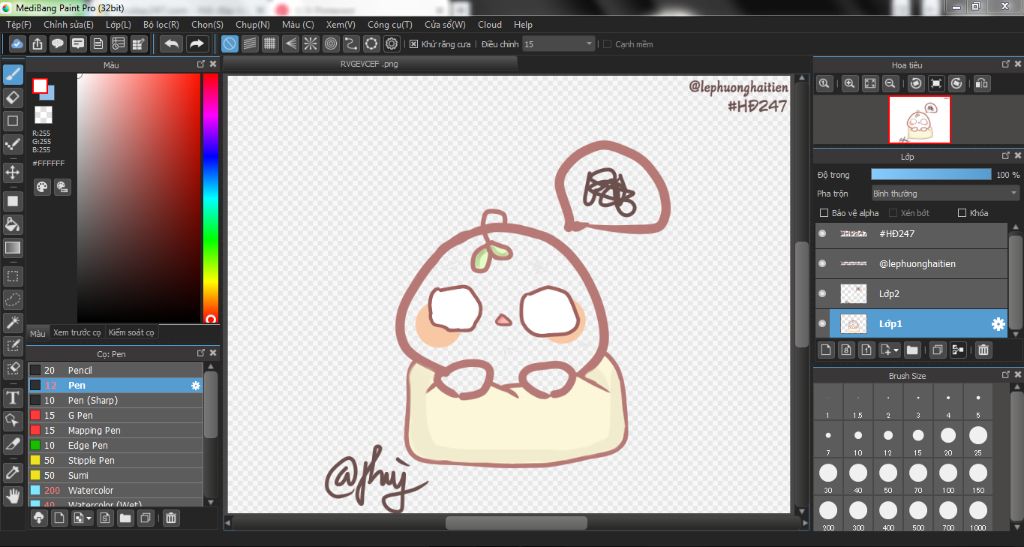Select the G Pen brush
The height and width of the screenshot is (547, 1024).
point(115,415)
